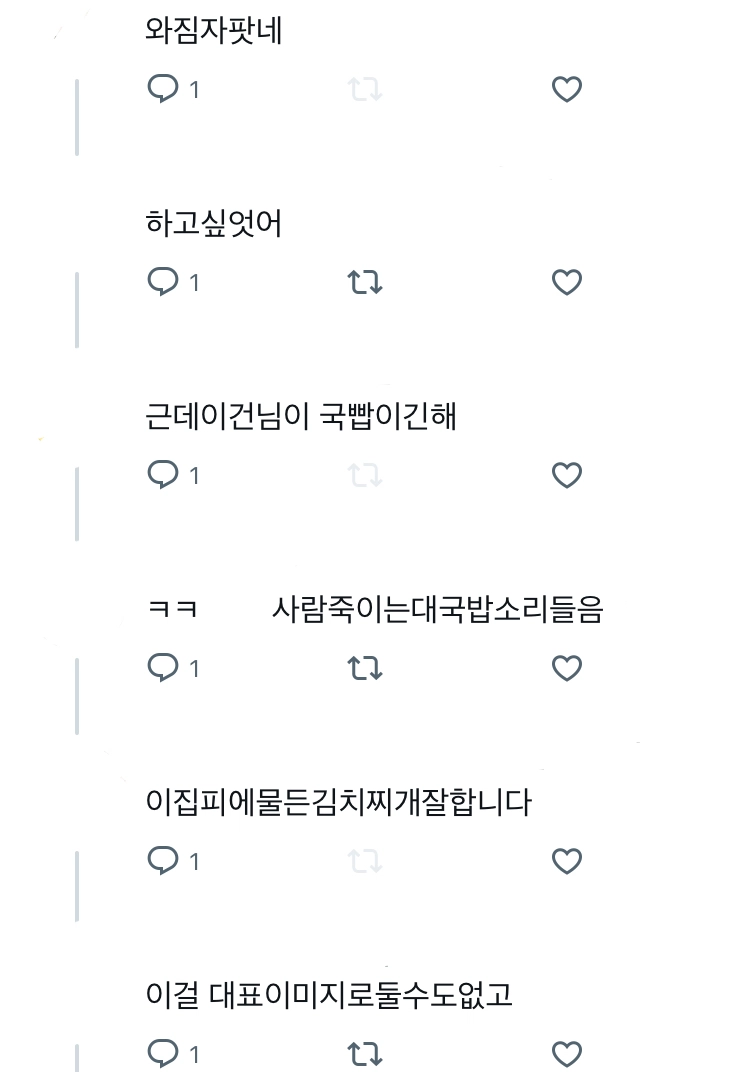The width and height of the screenshot is (736, 1072).
Task: Reply to the '사람죽이는대국밥소리들음' tweet
Action: [163, 667]
